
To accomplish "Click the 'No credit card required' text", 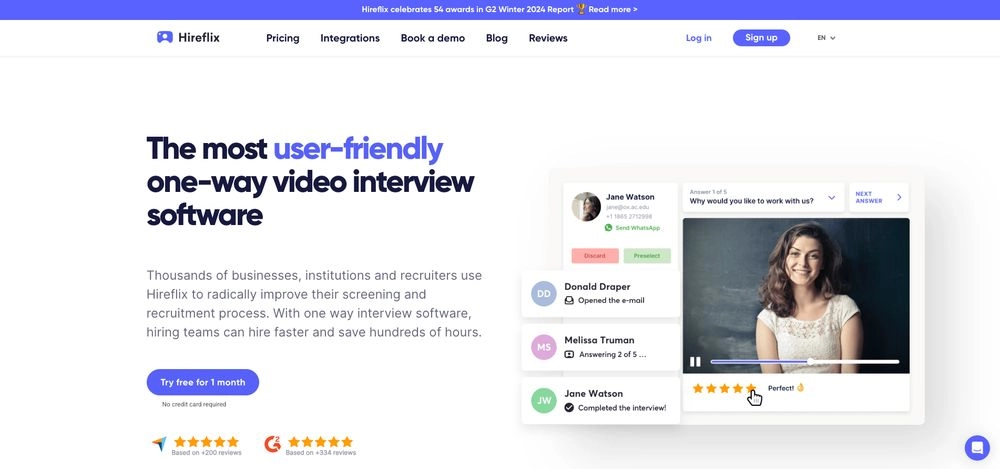I will point(194,405).
